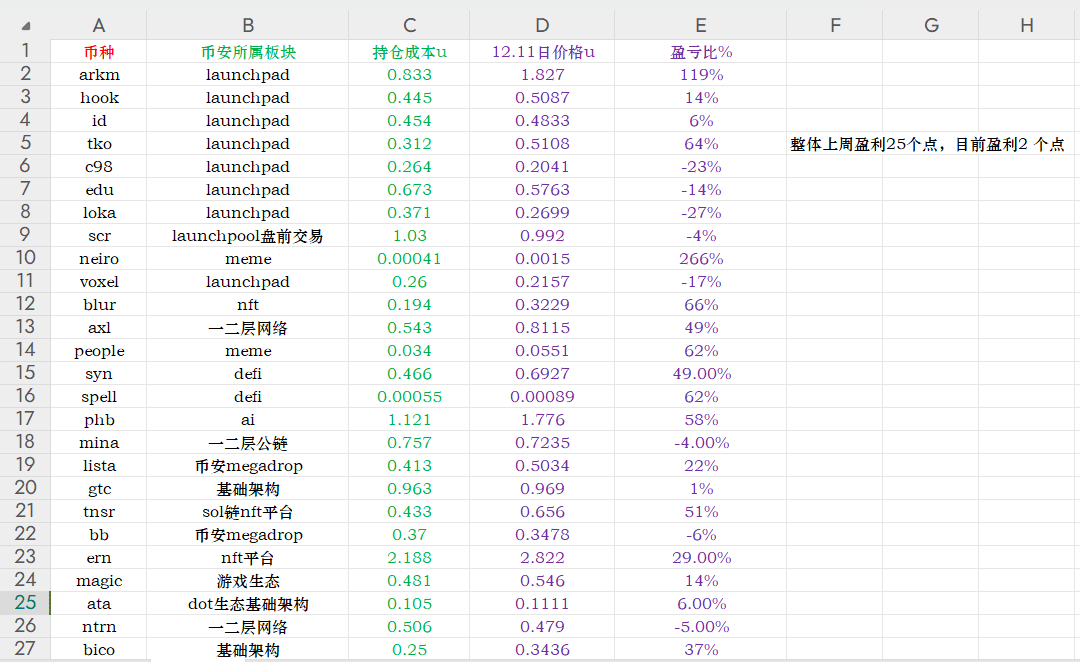Select the 29.00% profit cell
This screenshot has width=1080, height=662.
tap(700, 557)
